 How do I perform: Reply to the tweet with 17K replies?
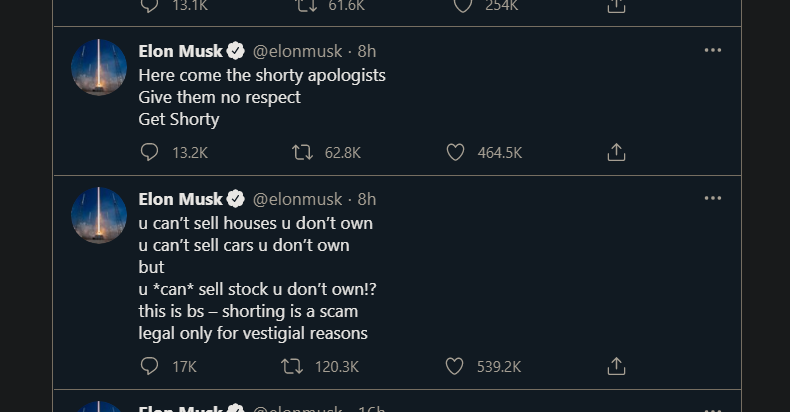150,366
